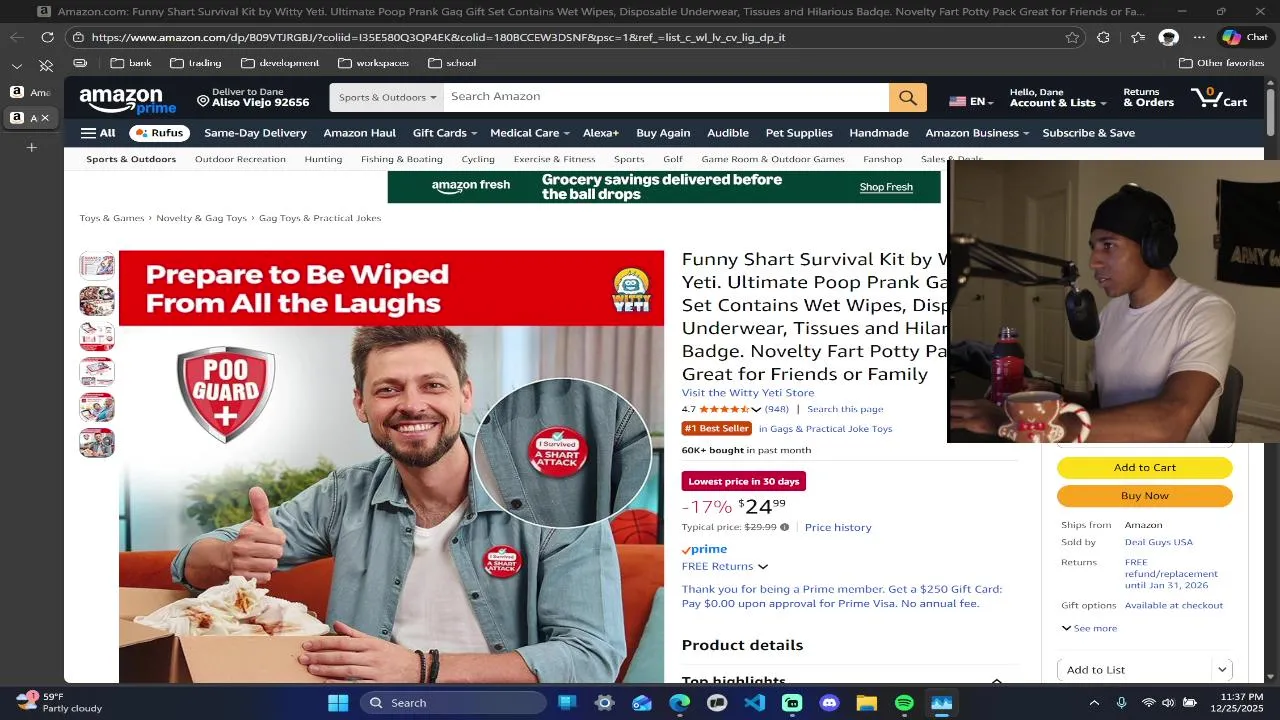Open Microsoft Edge from the taskbar

click(x=679, y=703)
